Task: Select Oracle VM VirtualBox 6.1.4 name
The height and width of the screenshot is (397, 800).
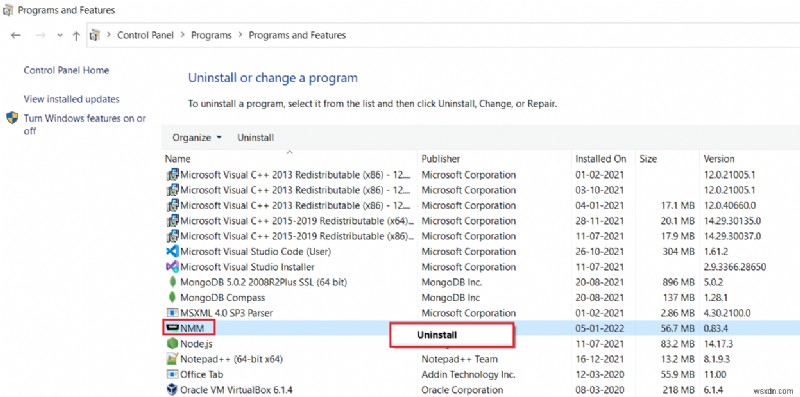Action: click(x=236, y=390)
